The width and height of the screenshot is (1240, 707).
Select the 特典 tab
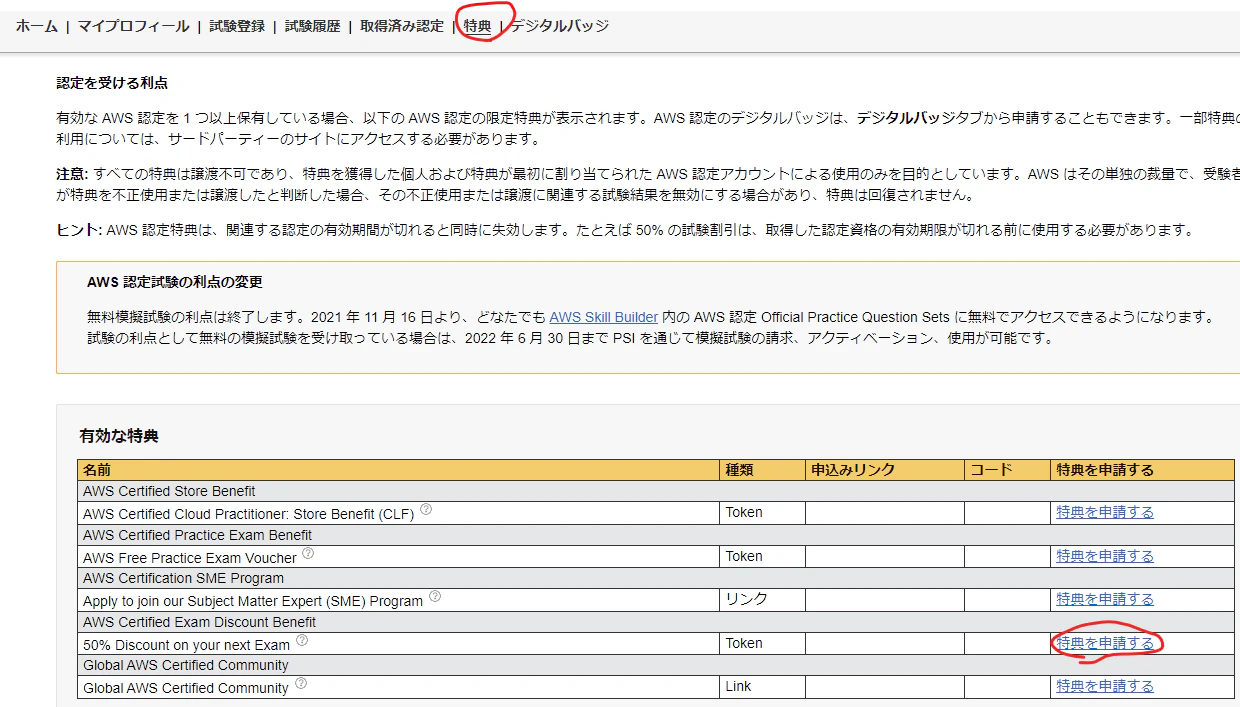[x=478, y=26]
